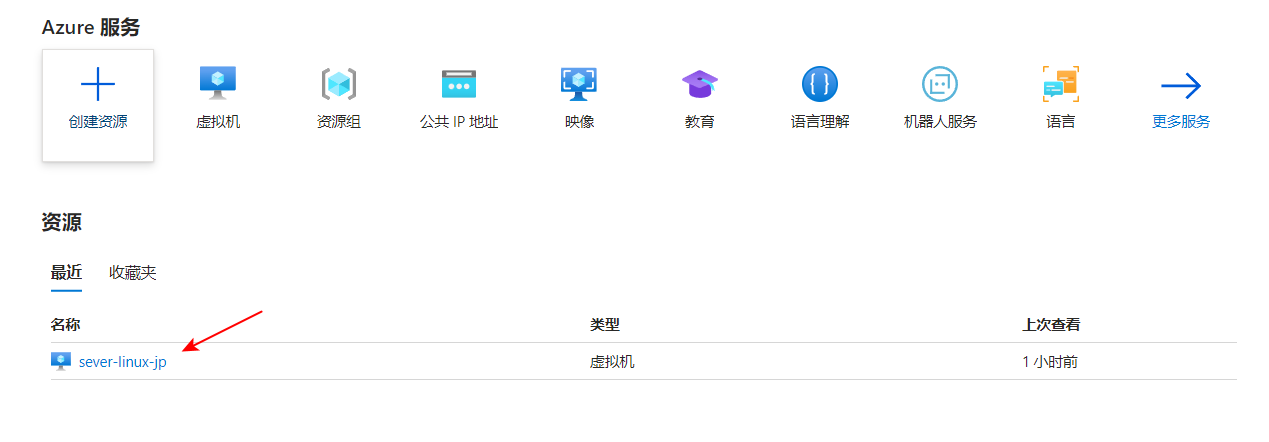This screenshot has height=442, width=1269.
Task: Click the Azure 服务 heading
Action: 91,28
